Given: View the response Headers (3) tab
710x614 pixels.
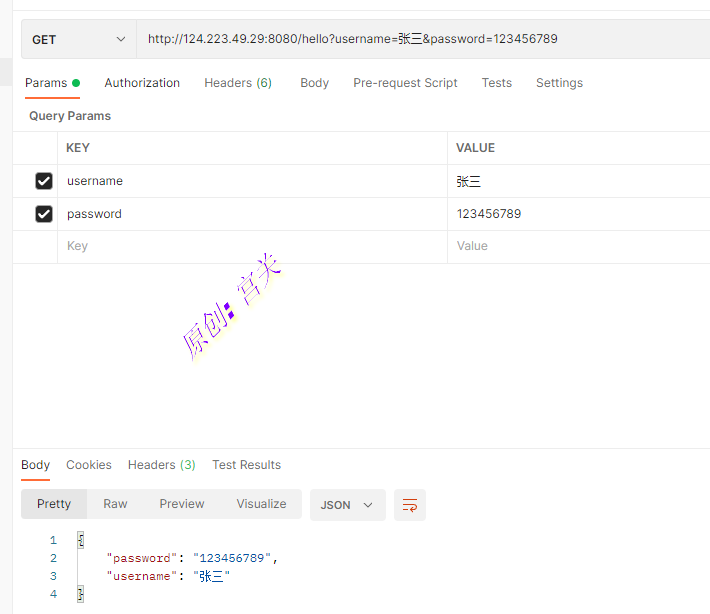Looking at the screenshot, I should (x=161, y=465).
